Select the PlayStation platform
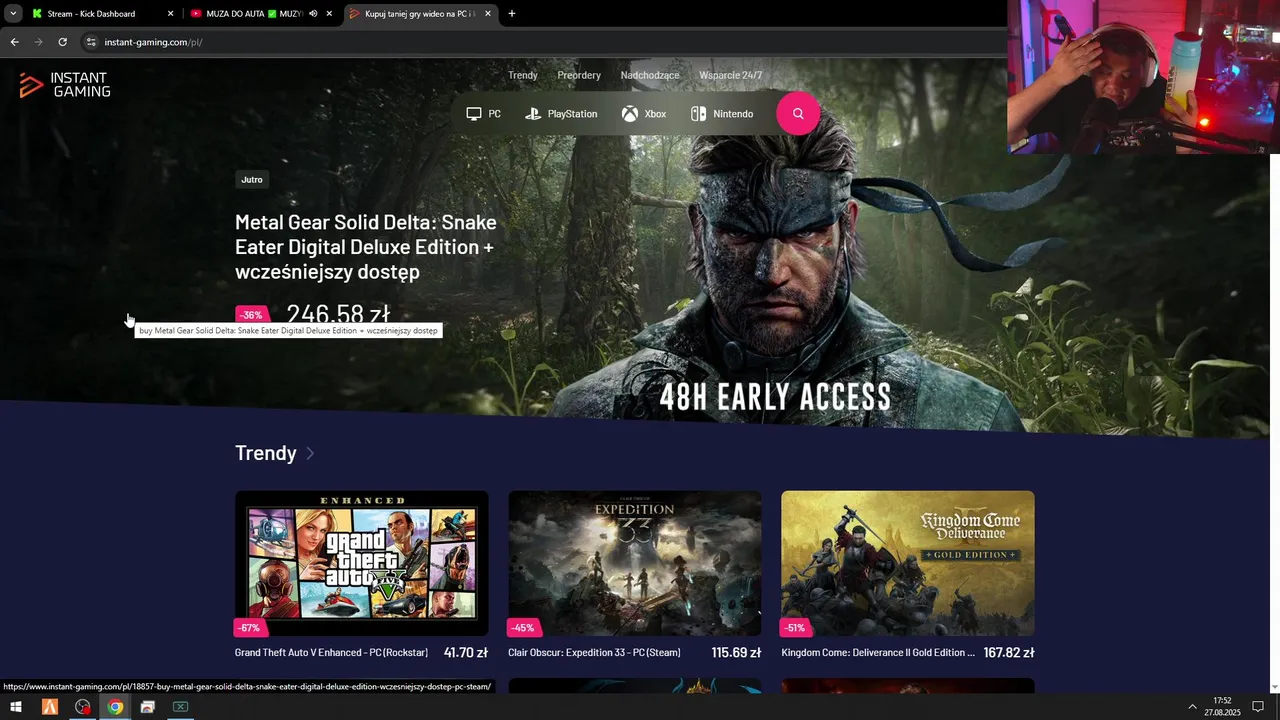1280x720 pixels. [x=561, y=114]
